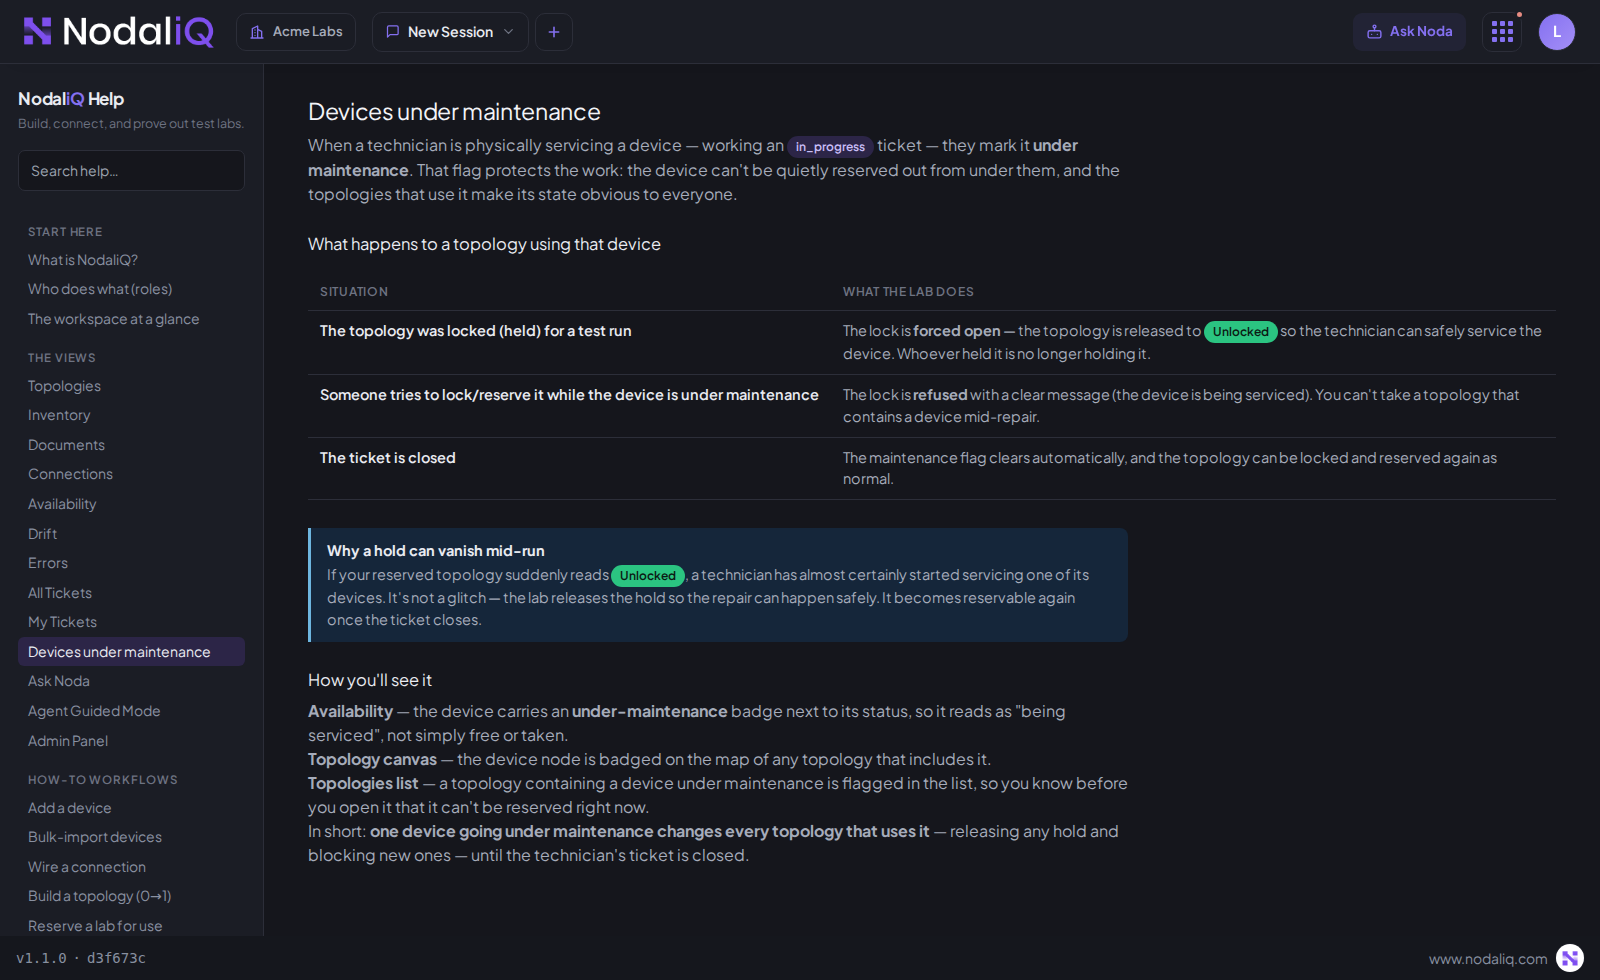Open the apps grid menu icon
Screen dimensions: 1600x980
pyautogui.click(x=1502, y=32)
